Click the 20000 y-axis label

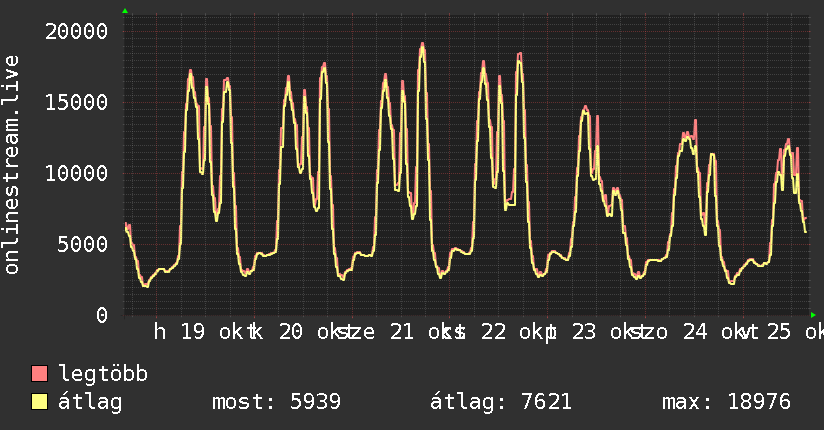[x=77, y=32]
